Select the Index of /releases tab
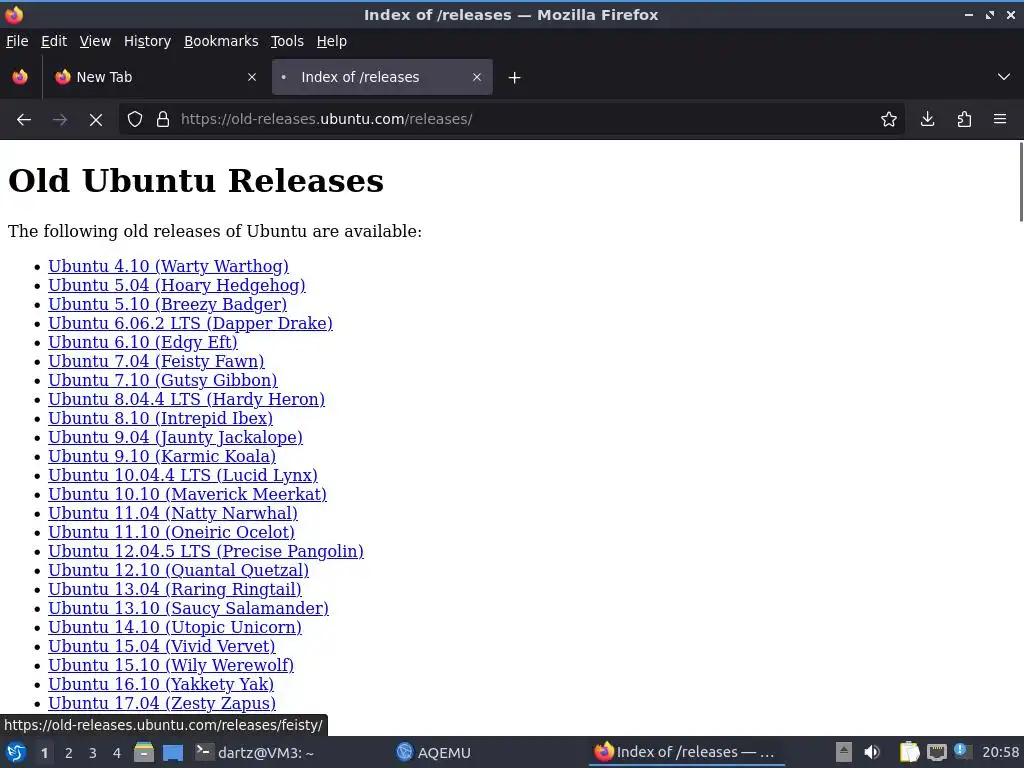1024x768 pixels. [x=382, y=77]
